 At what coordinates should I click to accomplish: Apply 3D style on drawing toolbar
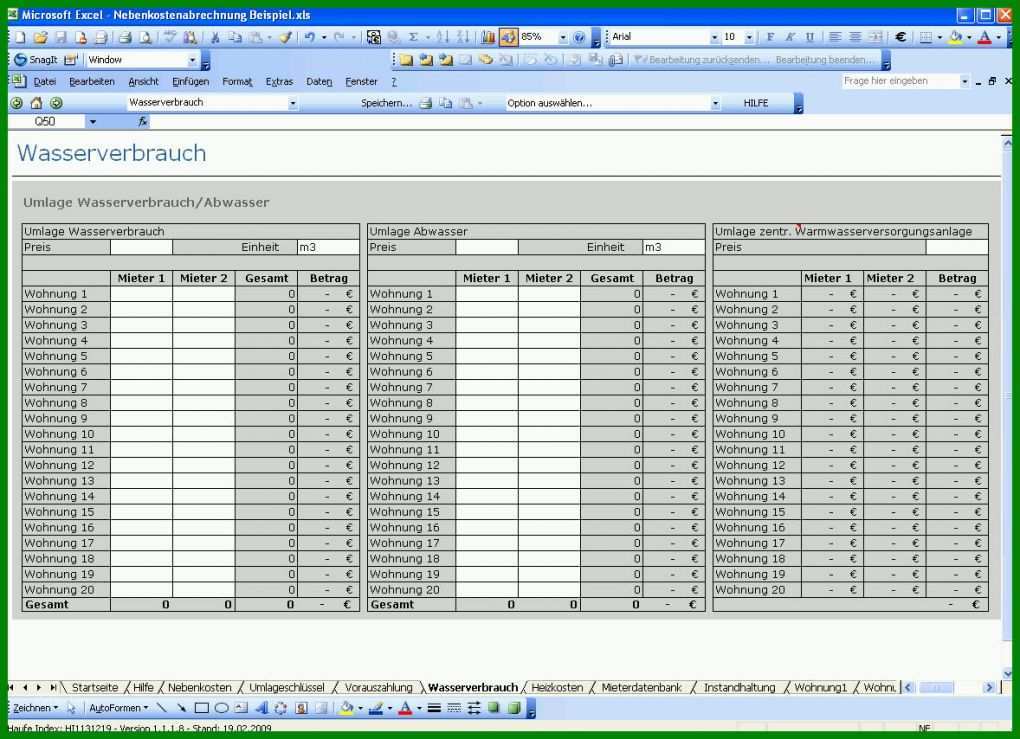tap(514, 708)
